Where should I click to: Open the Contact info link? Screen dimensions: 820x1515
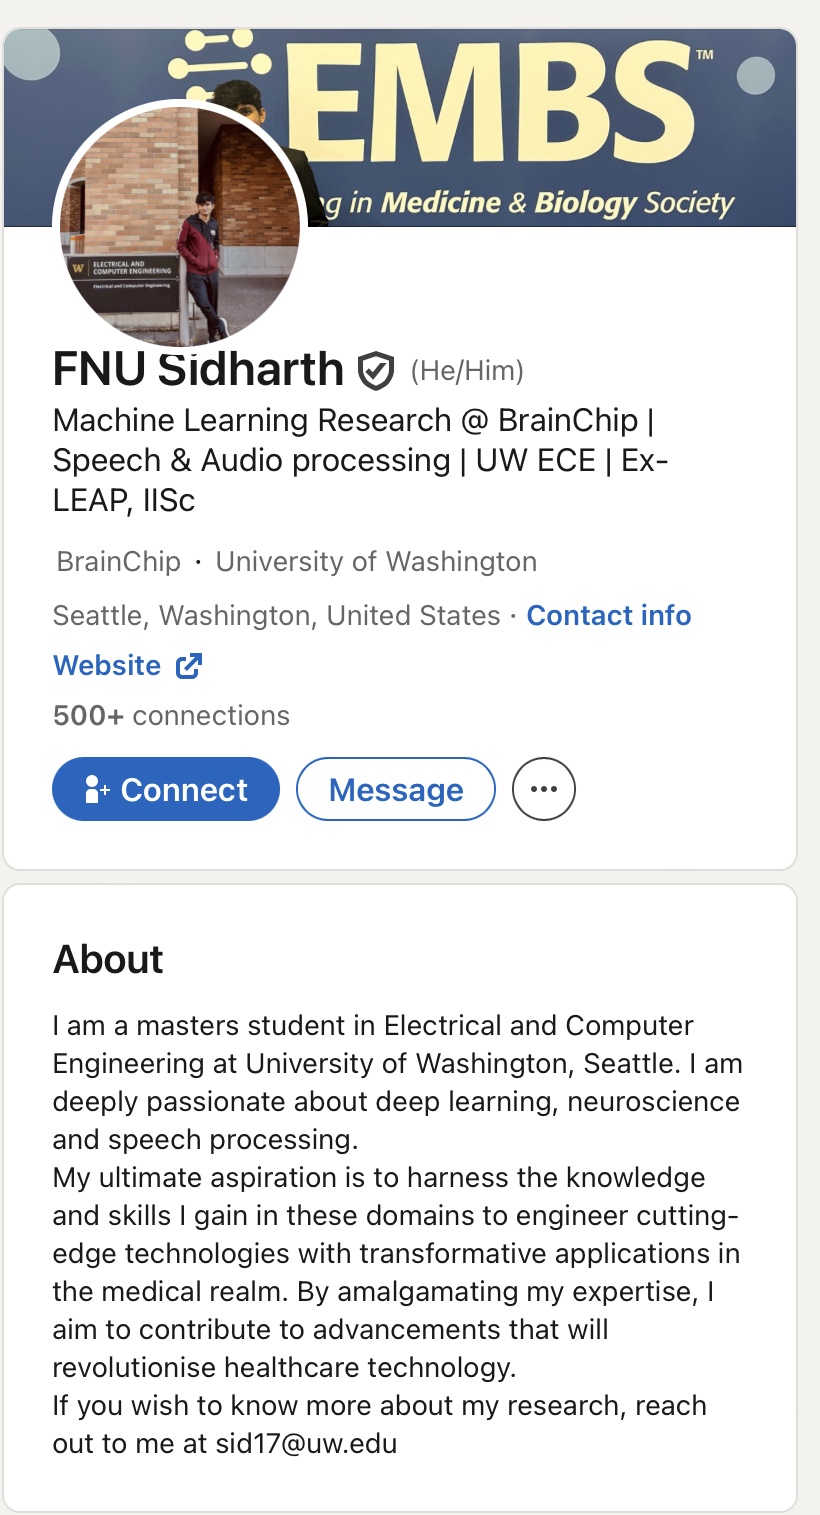click(x=609, y=615)
